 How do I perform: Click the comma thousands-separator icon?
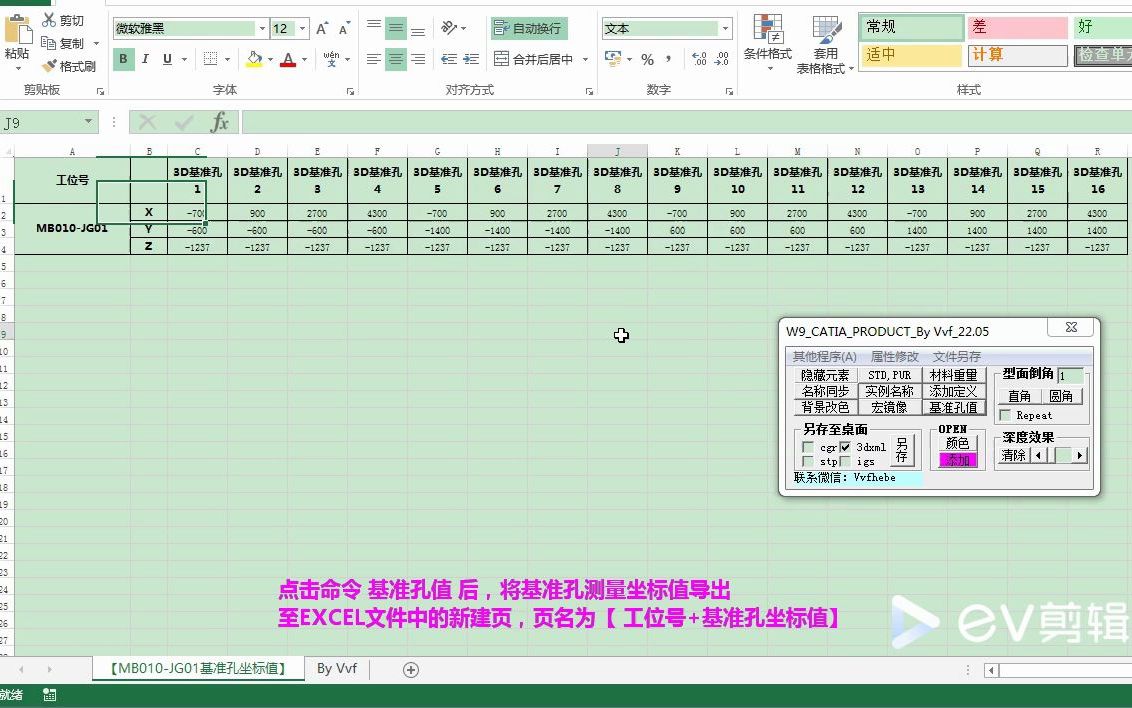(x=667, y=60)
